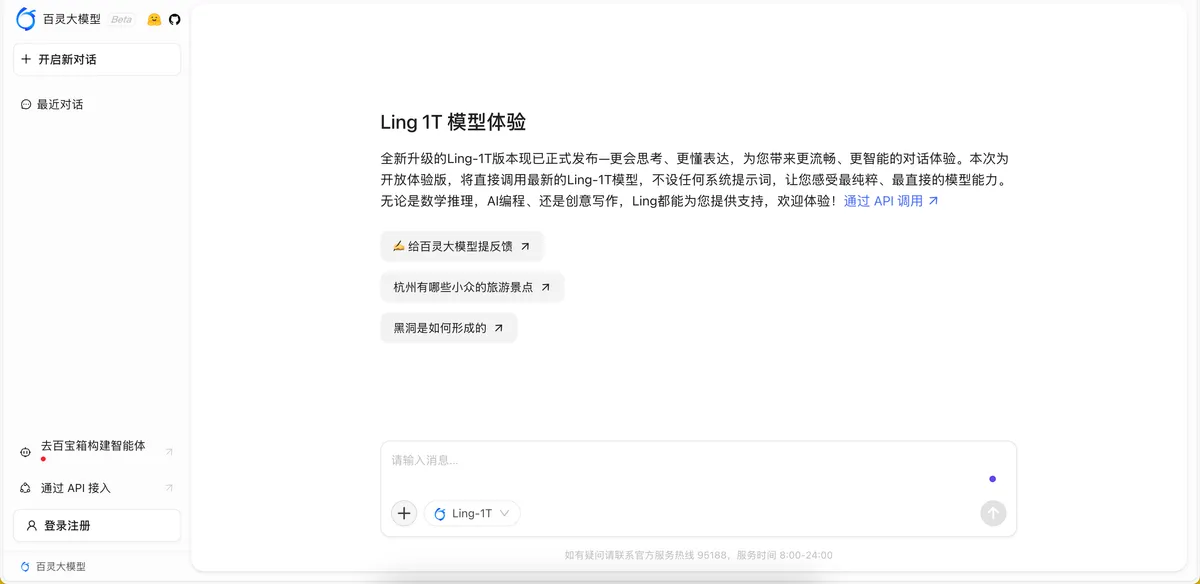Click the external arrow beside 去百宝箱构建智能体

(x=169, y=452)
